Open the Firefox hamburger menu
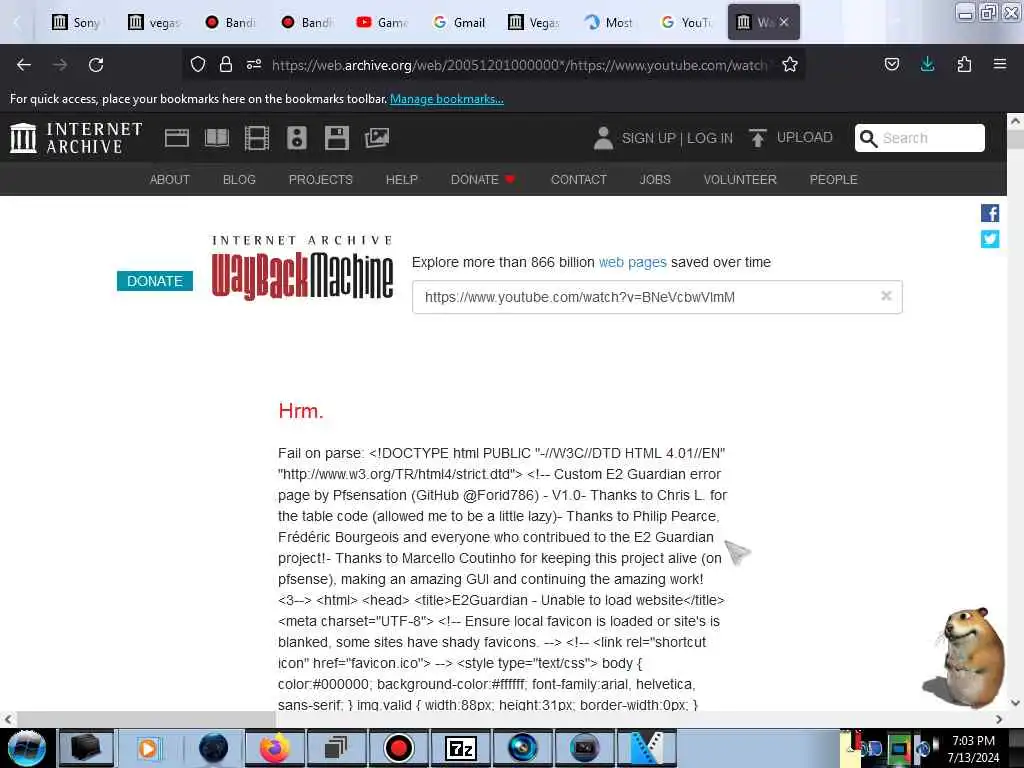The image size is (1024, 768). click(x=1000, y=64)
